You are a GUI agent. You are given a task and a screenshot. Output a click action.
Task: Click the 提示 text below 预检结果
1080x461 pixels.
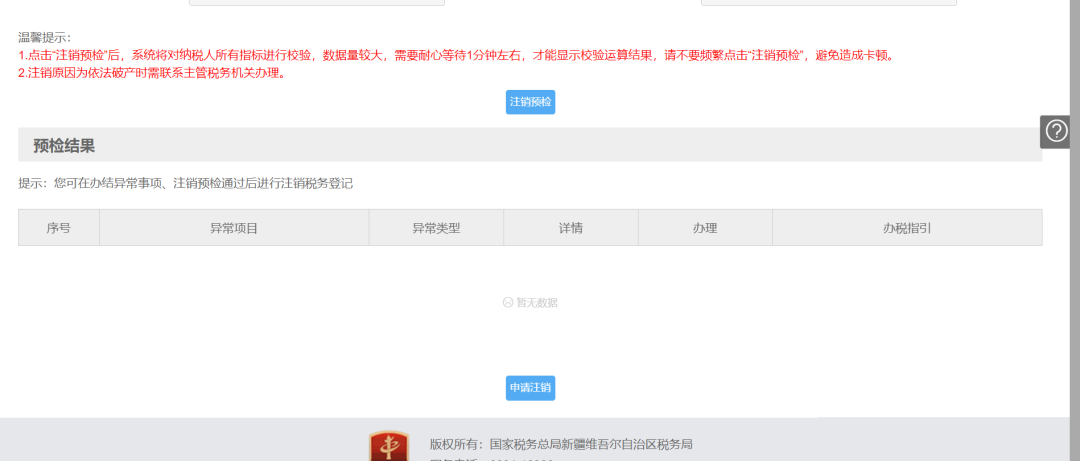point(185,184)
